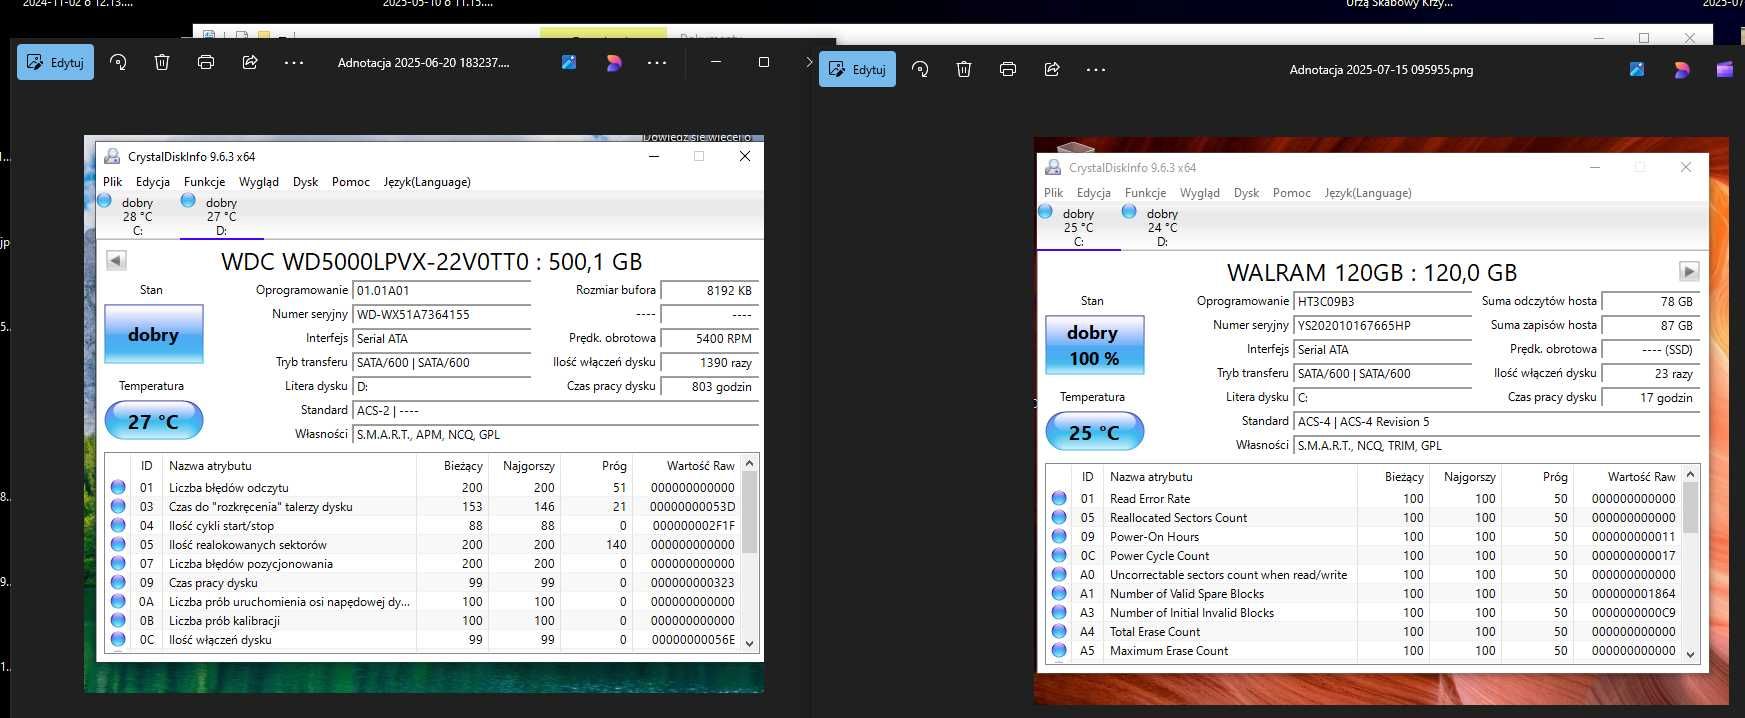
Task: Click row Power Cycle Count
Action: (x=1365, y=555)
